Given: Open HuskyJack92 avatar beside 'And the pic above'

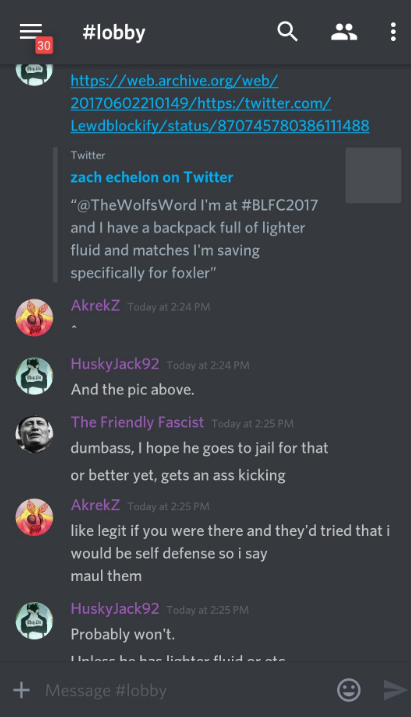Looking at the screenshot, I should 34,376.
